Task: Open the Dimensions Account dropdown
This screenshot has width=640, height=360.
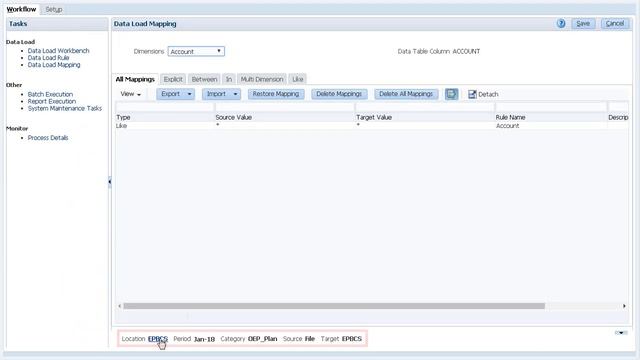Action: click(196, 51)
